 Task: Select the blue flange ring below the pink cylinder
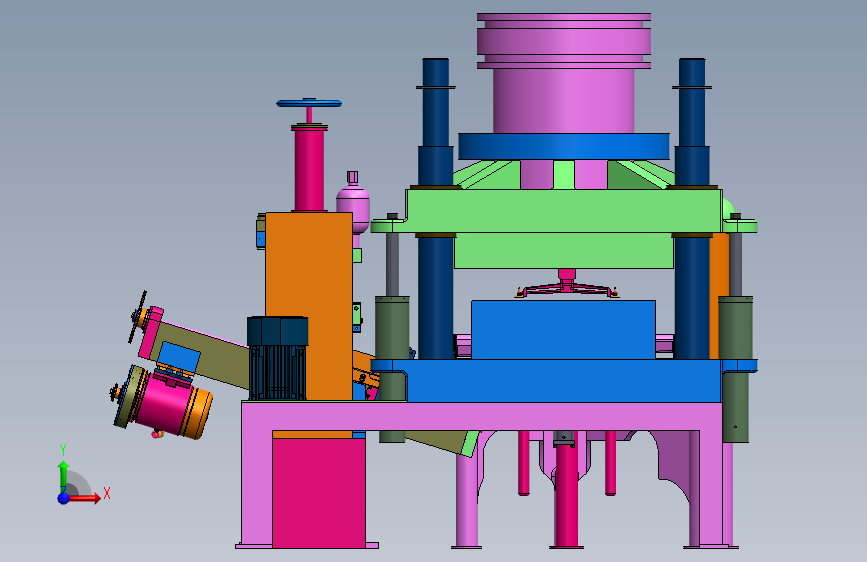click(563, 147)
